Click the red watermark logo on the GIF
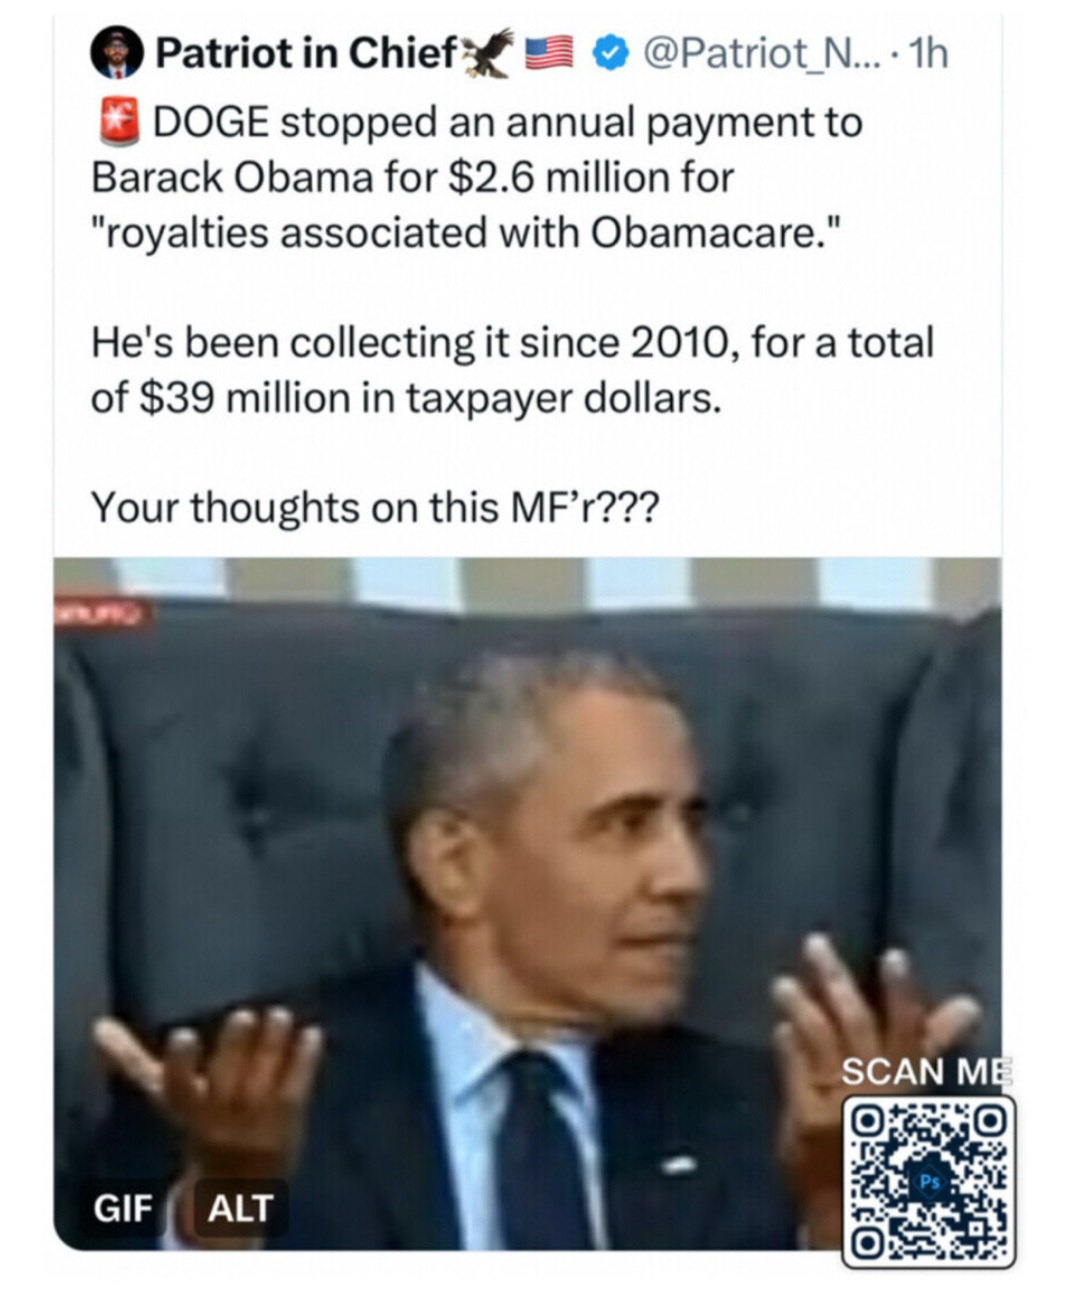 point(104,612)
